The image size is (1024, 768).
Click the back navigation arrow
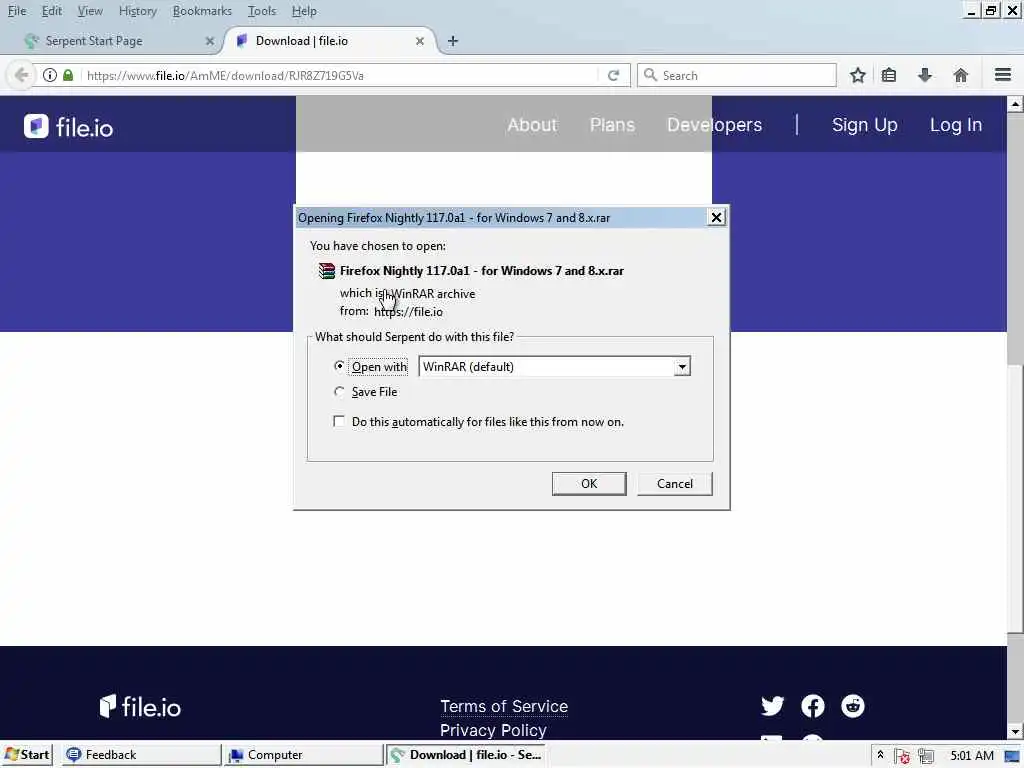(x=22, y=75)
